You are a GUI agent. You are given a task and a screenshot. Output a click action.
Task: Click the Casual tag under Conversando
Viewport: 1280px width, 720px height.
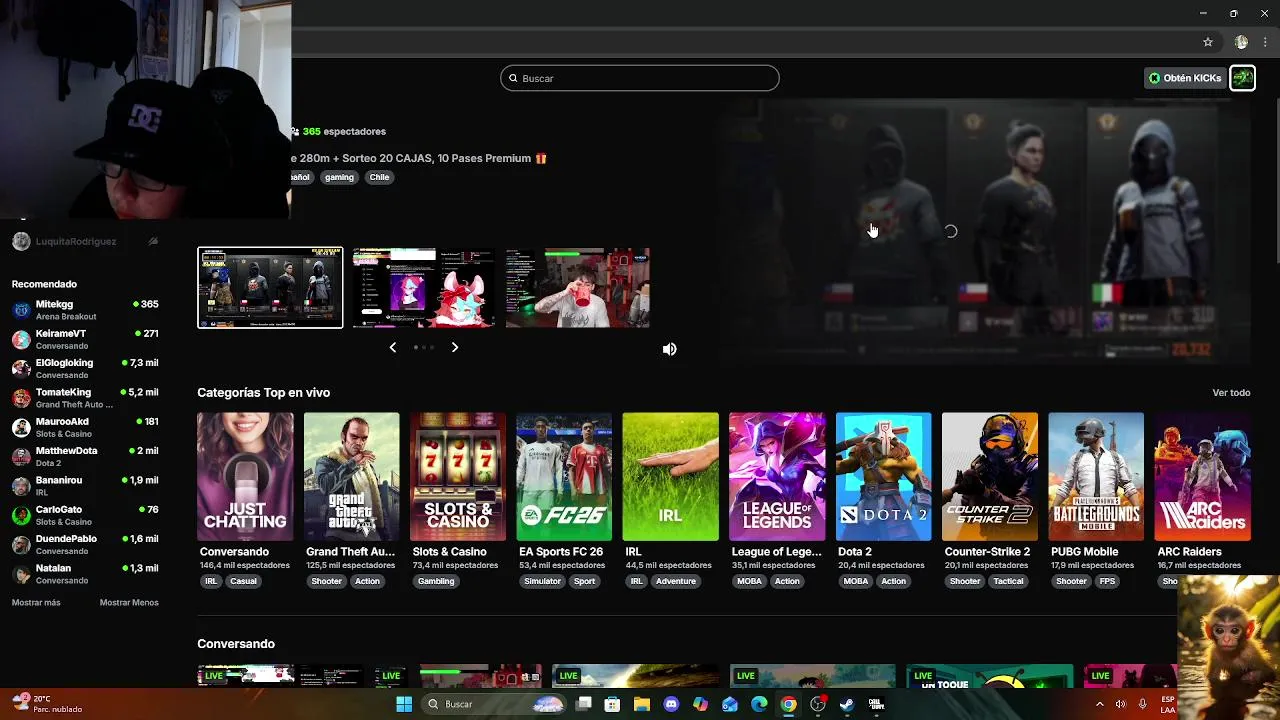click(243, 581)
